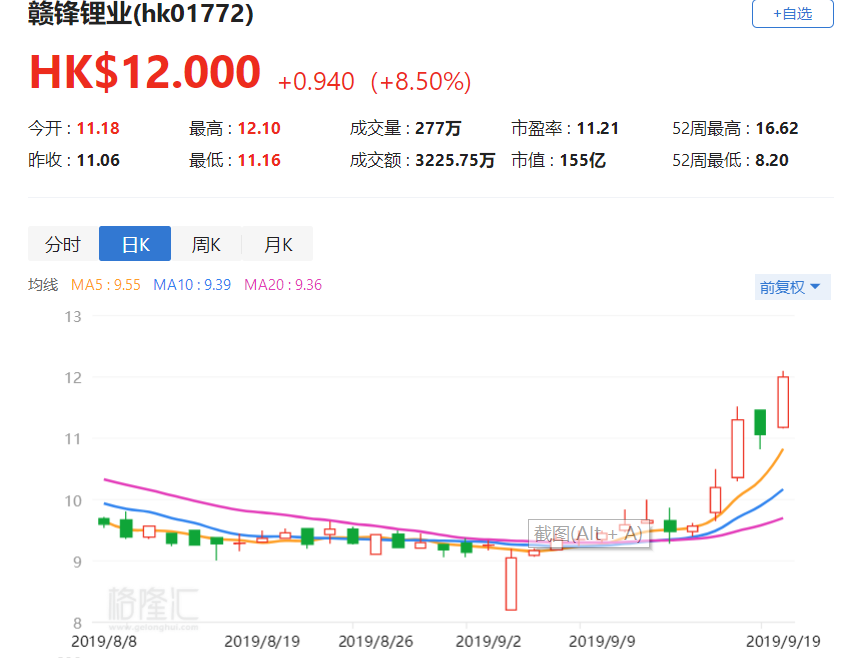Click the 52-week low value 8.20
Viewport: 851px width, 658px height.
[772, 160]
